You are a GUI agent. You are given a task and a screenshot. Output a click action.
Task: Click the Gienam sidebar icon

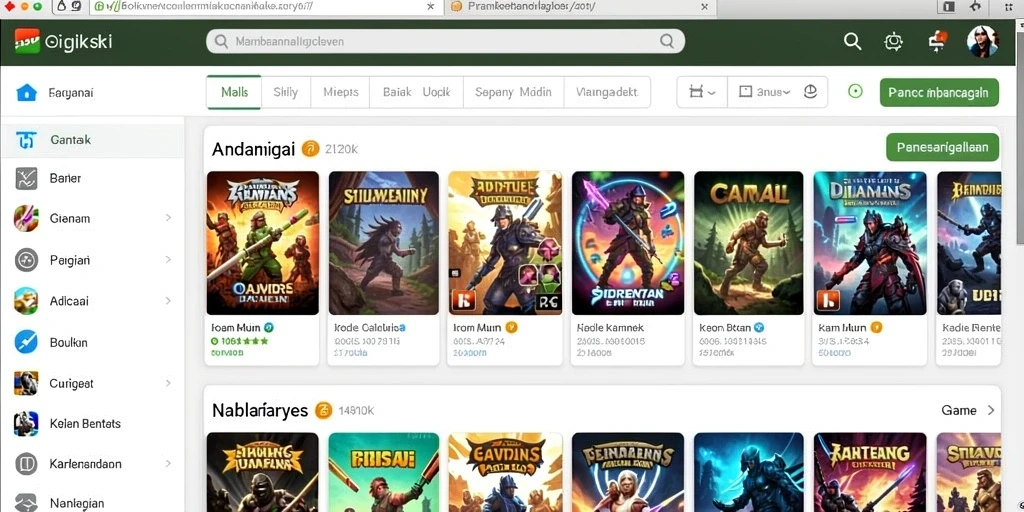point(26,219)
